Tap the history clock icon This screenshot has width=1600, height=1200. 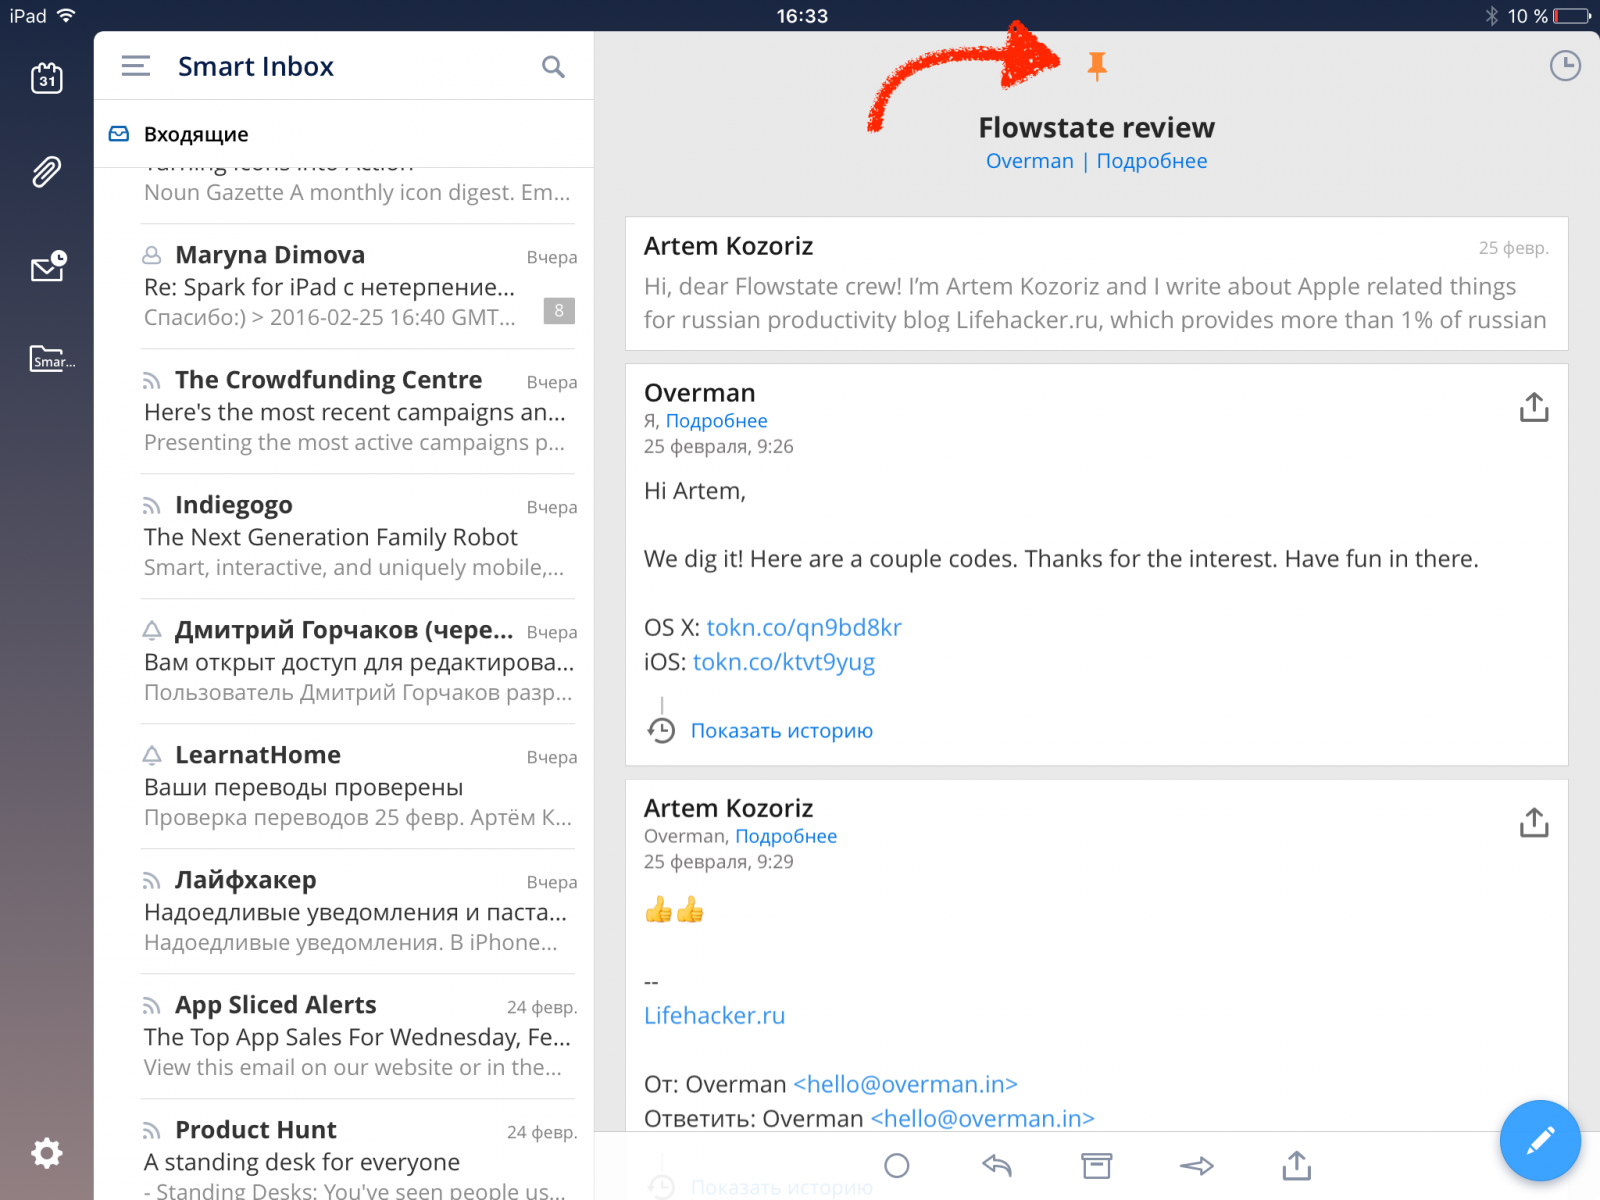coord(661,730)
